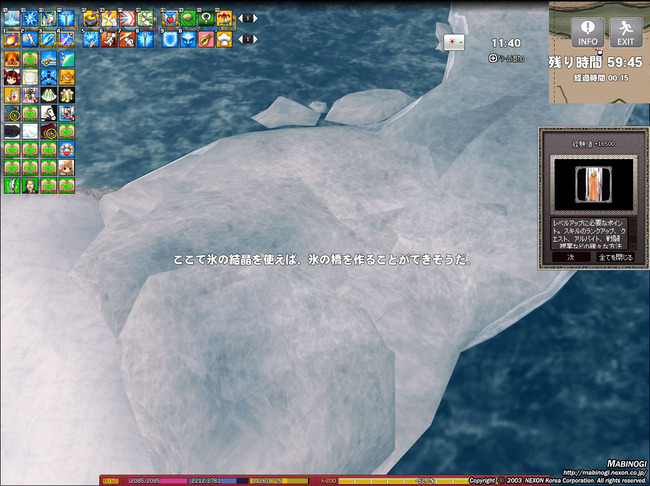Use the green feather icon
The height and width of the screenshot is (486, 650).
12,185
